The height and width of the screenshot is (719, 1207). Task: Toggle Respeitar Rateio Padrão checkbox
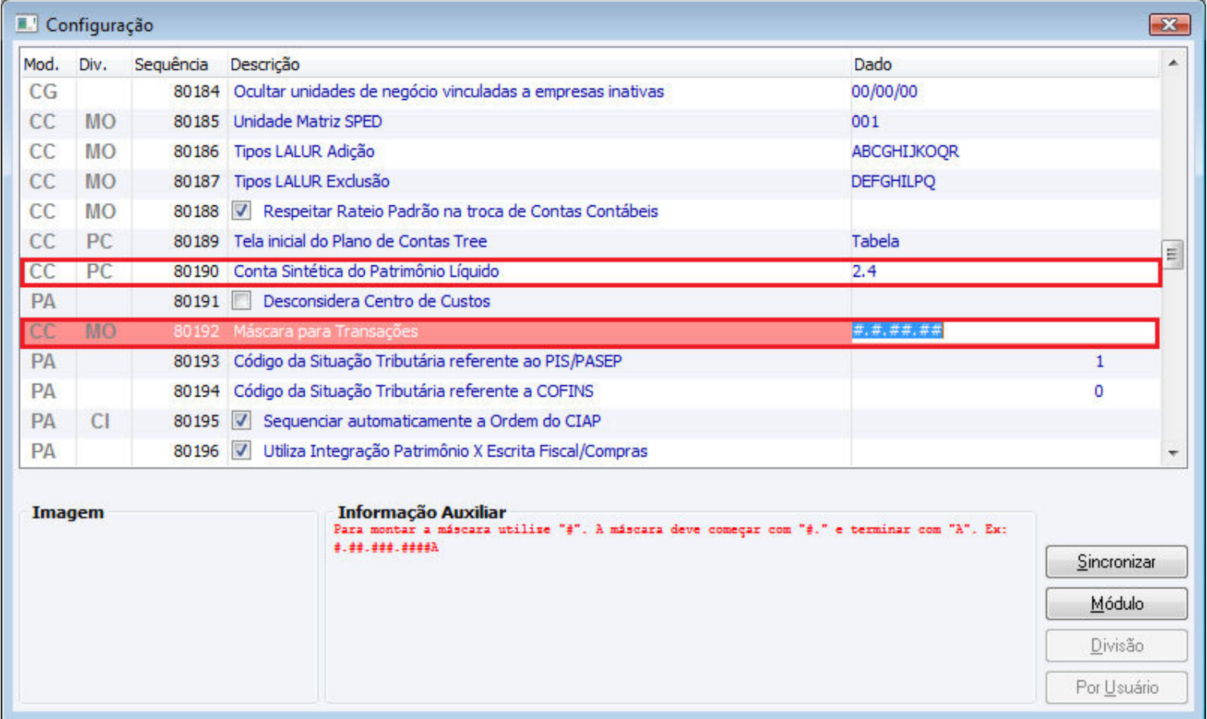241,211
